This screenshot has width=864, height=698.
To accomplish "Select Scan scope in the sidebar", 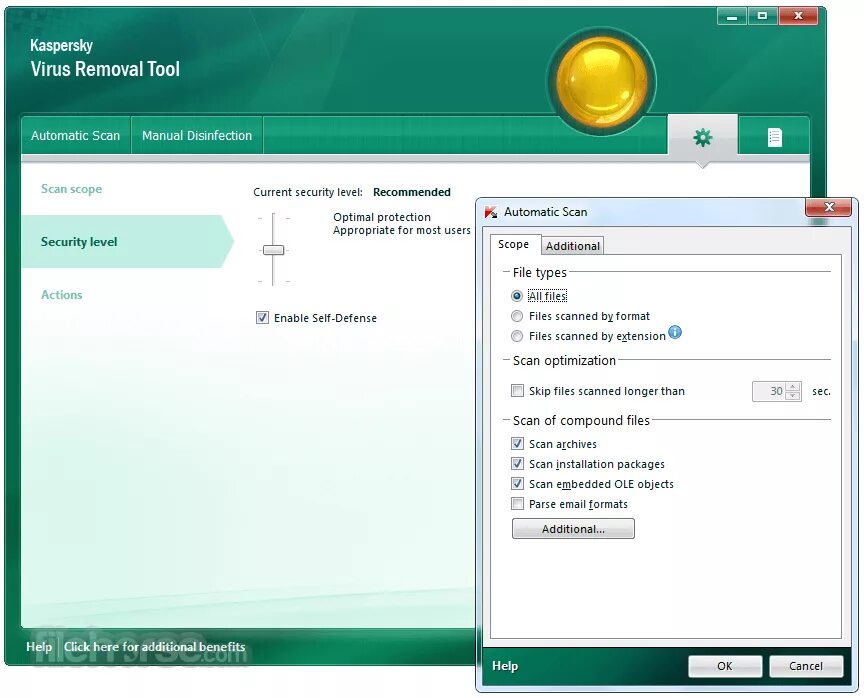I will [x=71, y=189].
